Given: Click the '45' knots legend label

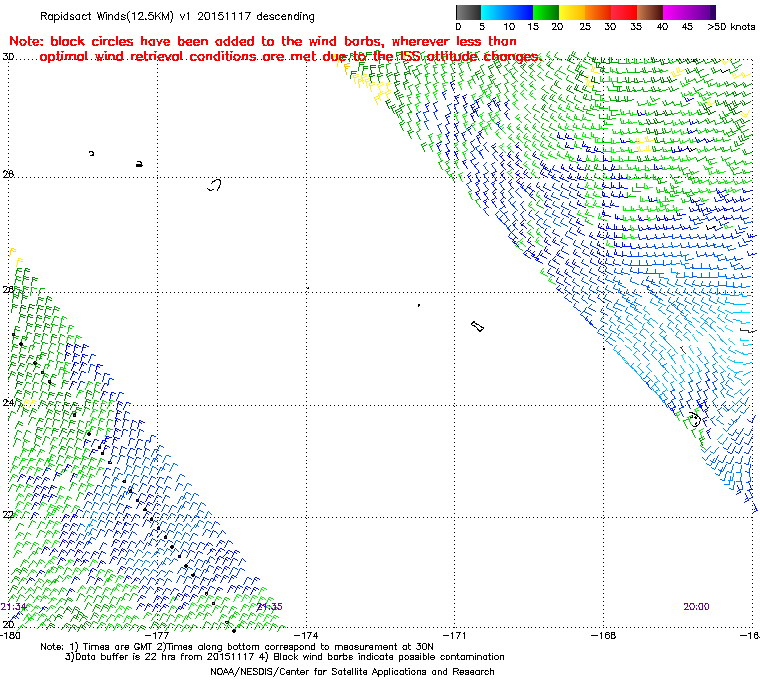Looking at the screenshot, I should 687,27.
